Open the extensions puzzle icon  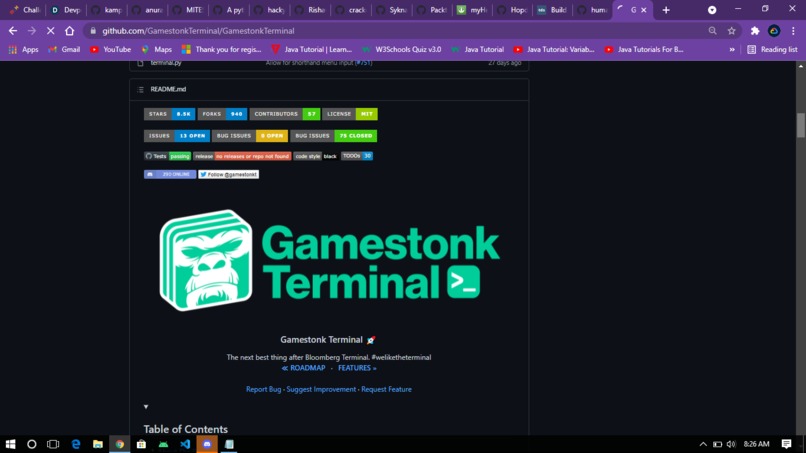coord(755,31)
